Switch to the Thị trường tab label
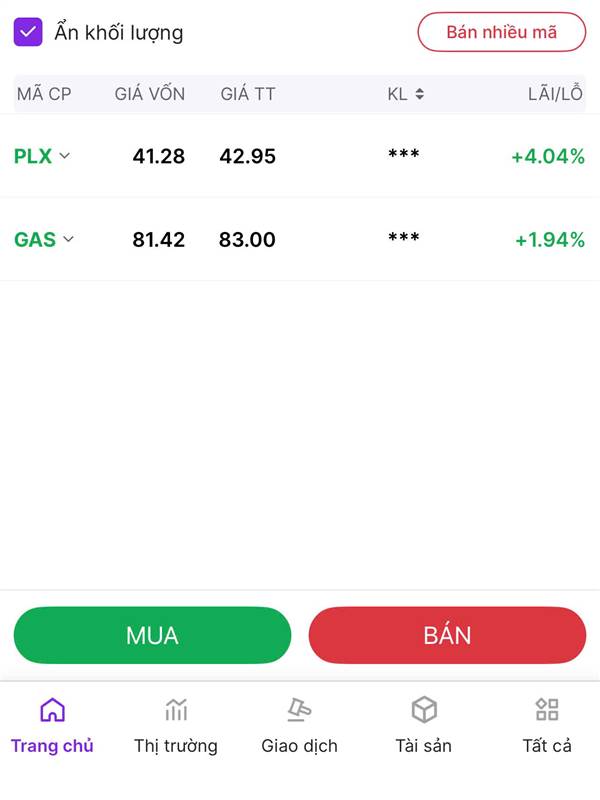The image size is (600, 800). tap(176, 746)
